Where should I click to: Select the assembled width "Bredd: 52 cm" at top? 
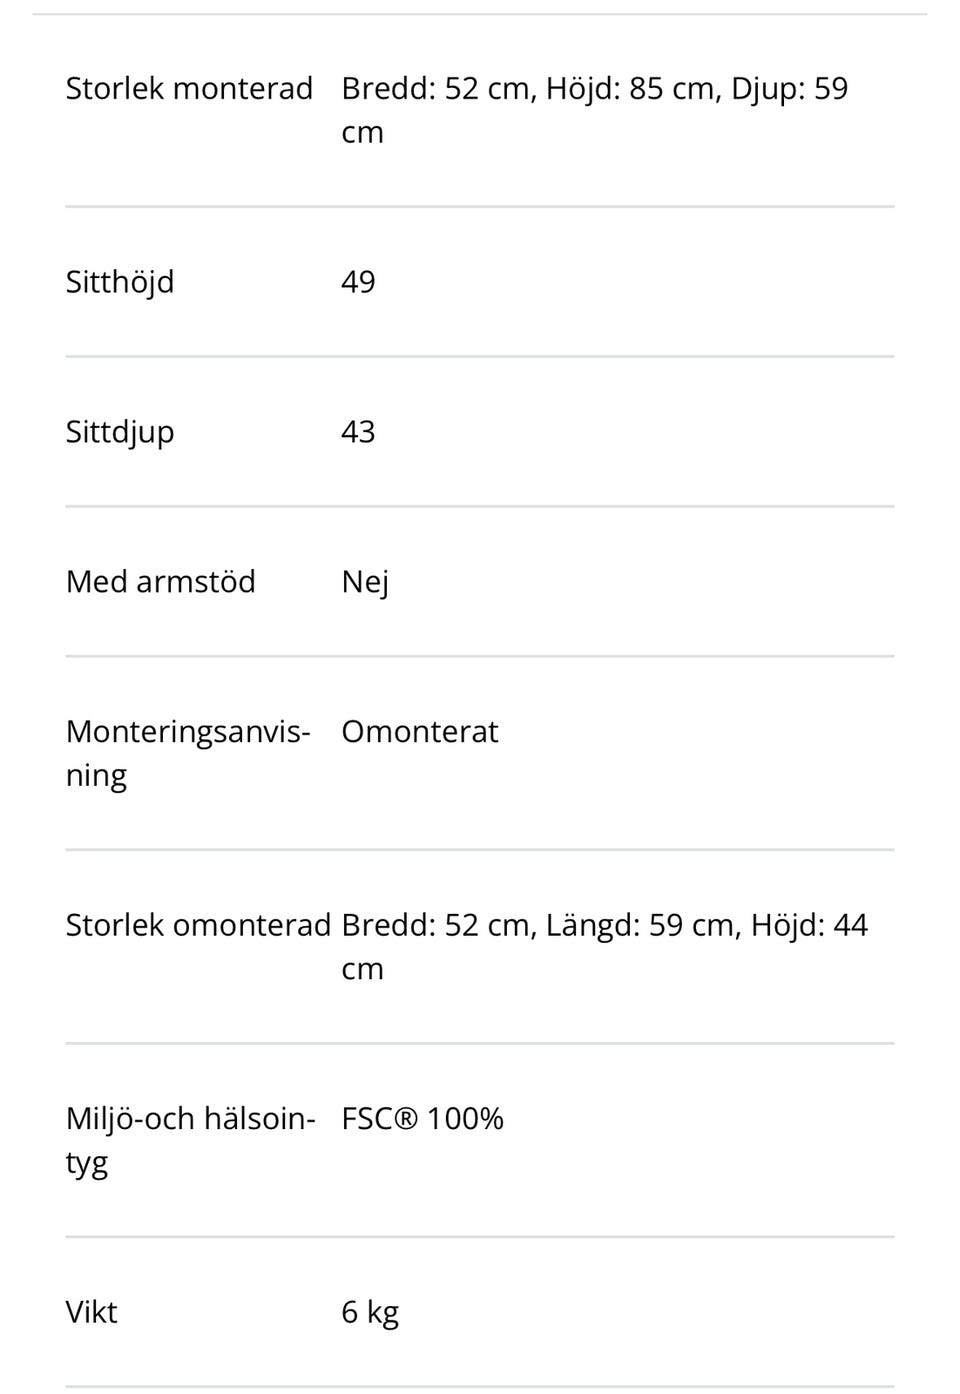click(x=436, y=88)
